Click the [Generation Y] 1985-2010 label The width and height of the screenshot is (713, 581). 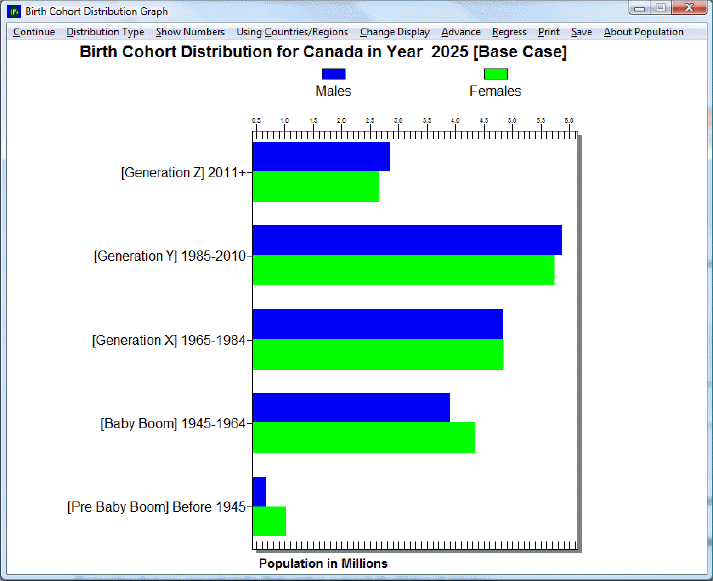click(170, 256)
